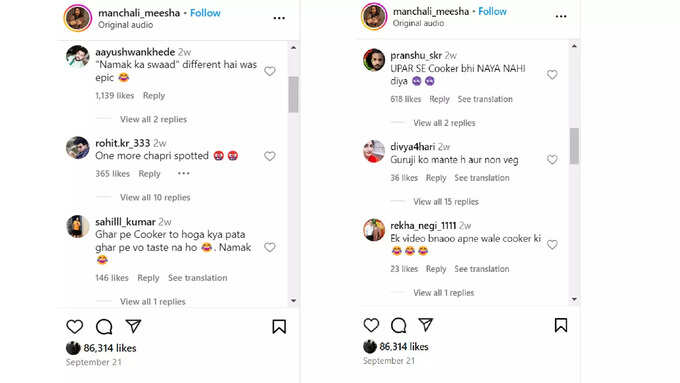Open options dots under rohit.kr_333 comment
Viewport: 680px width, 383px height.
tap(184, 173)
